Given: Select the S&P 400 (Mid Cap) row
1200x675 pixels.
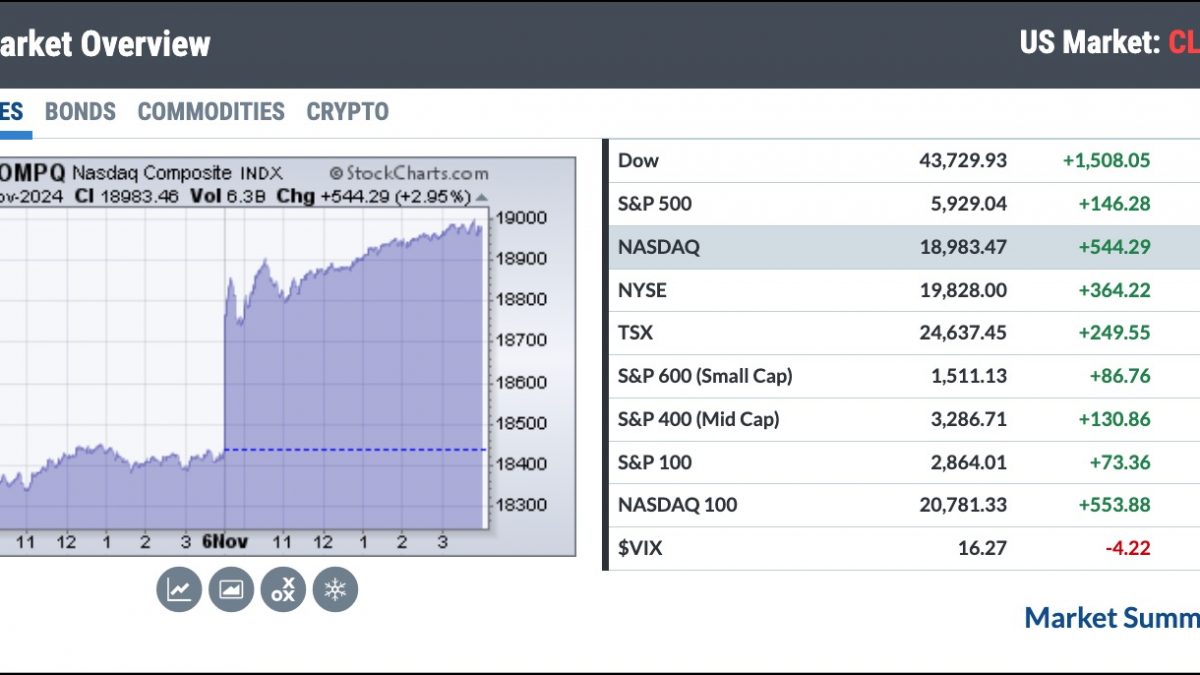Looking at the screenshot, I should (x=904, y=419).
